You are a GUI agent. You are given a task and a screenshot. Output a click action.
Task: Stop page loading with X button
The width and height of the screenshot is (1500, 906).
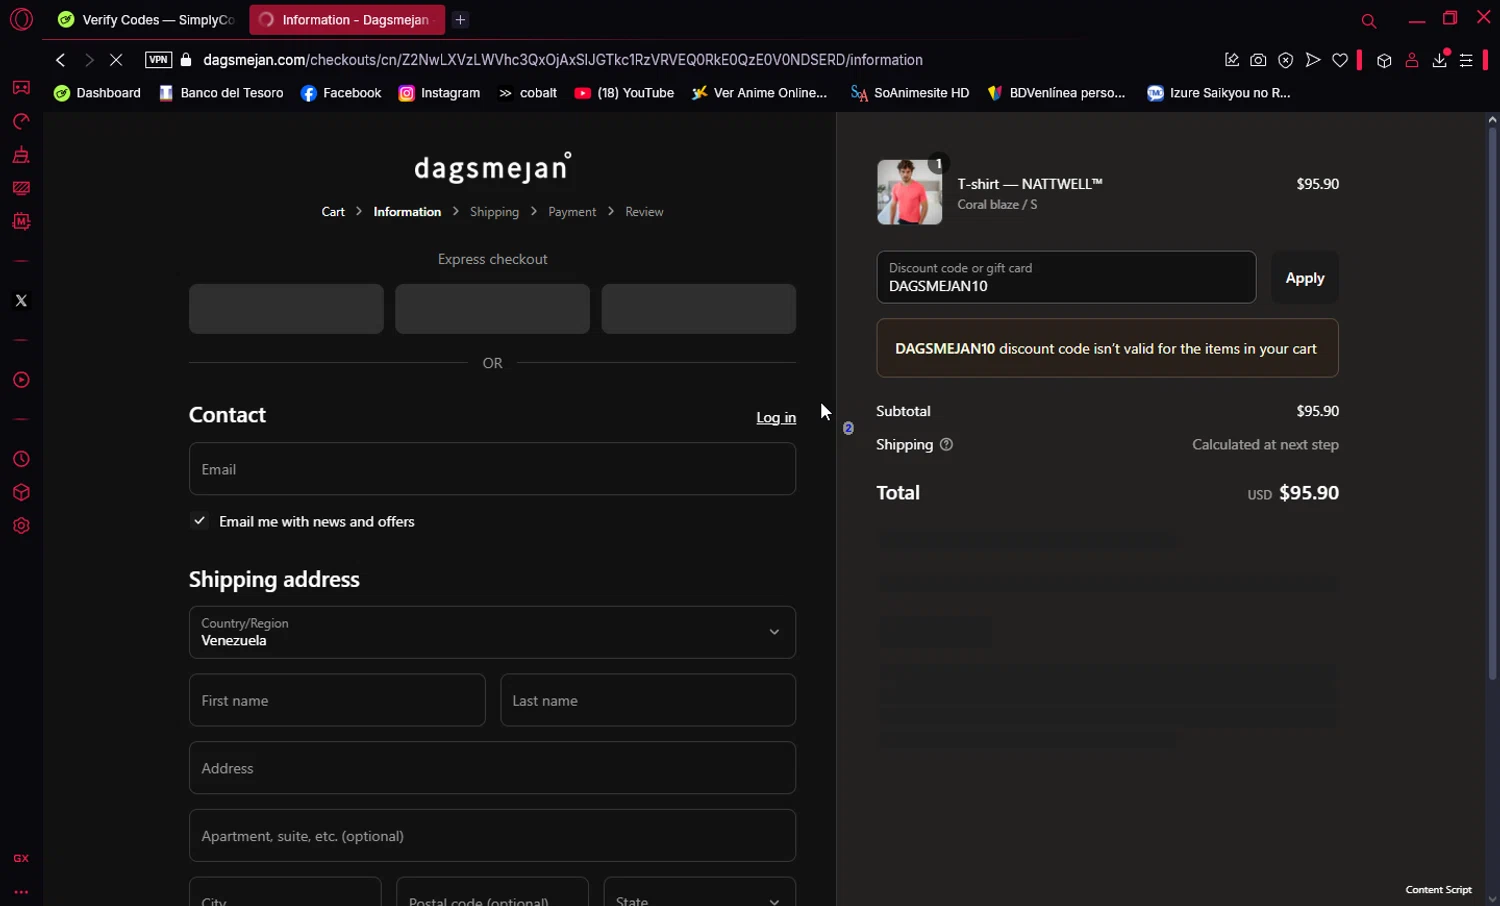pos(116,60)
